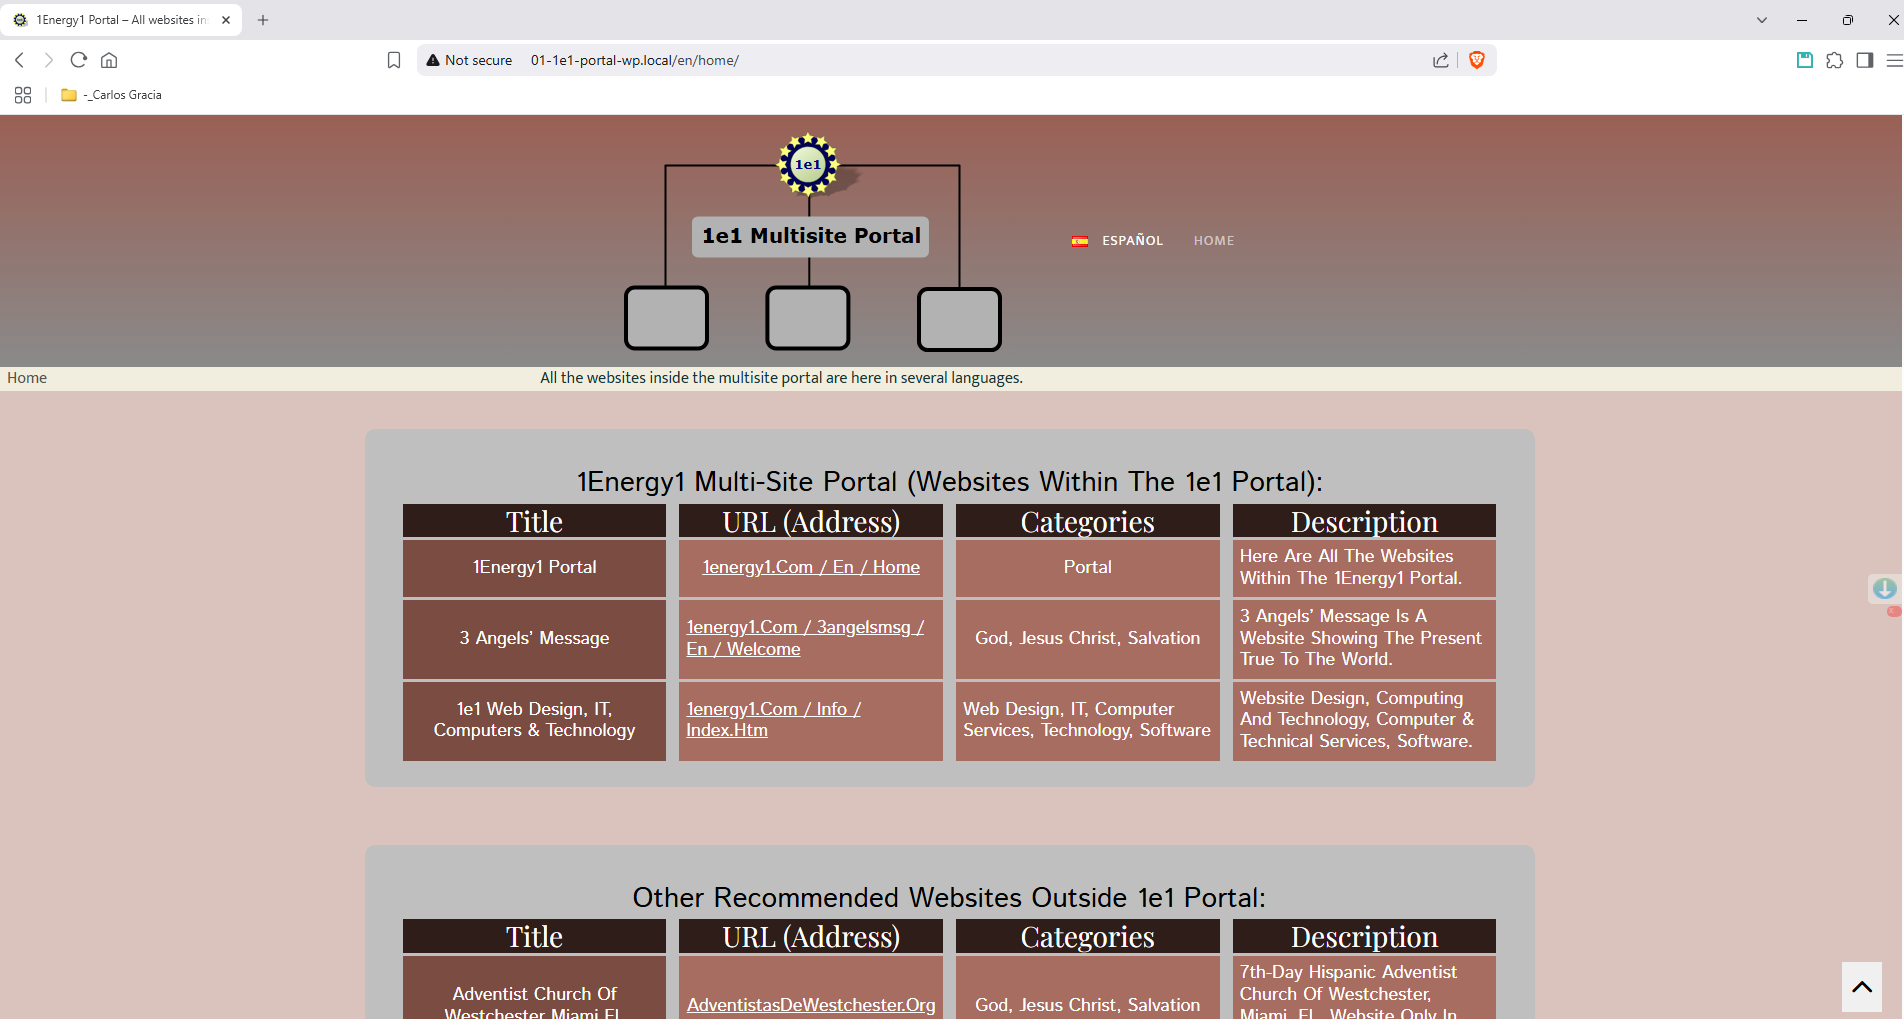The height and width of the screenshot is (1019, 1904).
Task: Click the tagline about multisite portal languages
Action: (781, 378)
